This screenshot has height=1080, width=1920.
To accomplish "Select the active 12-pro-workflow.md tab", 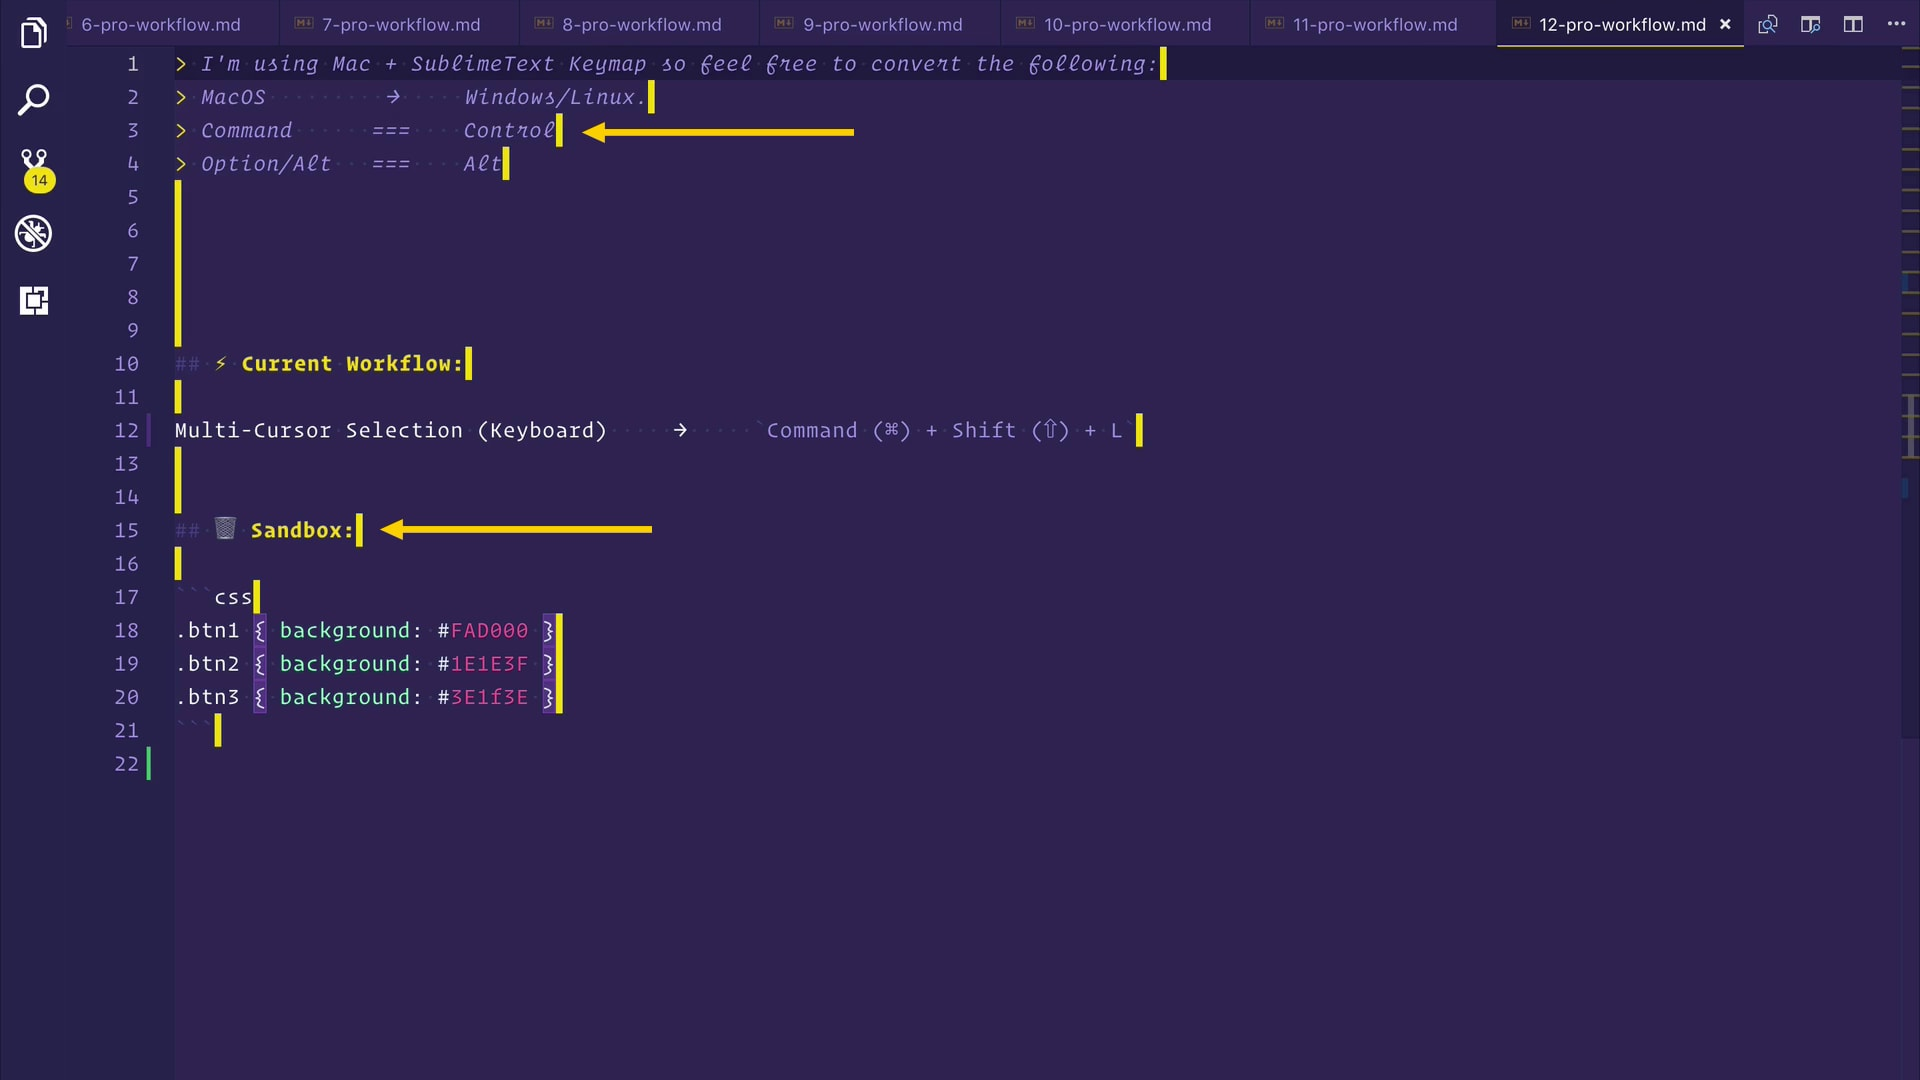I will pos(1622,24).
